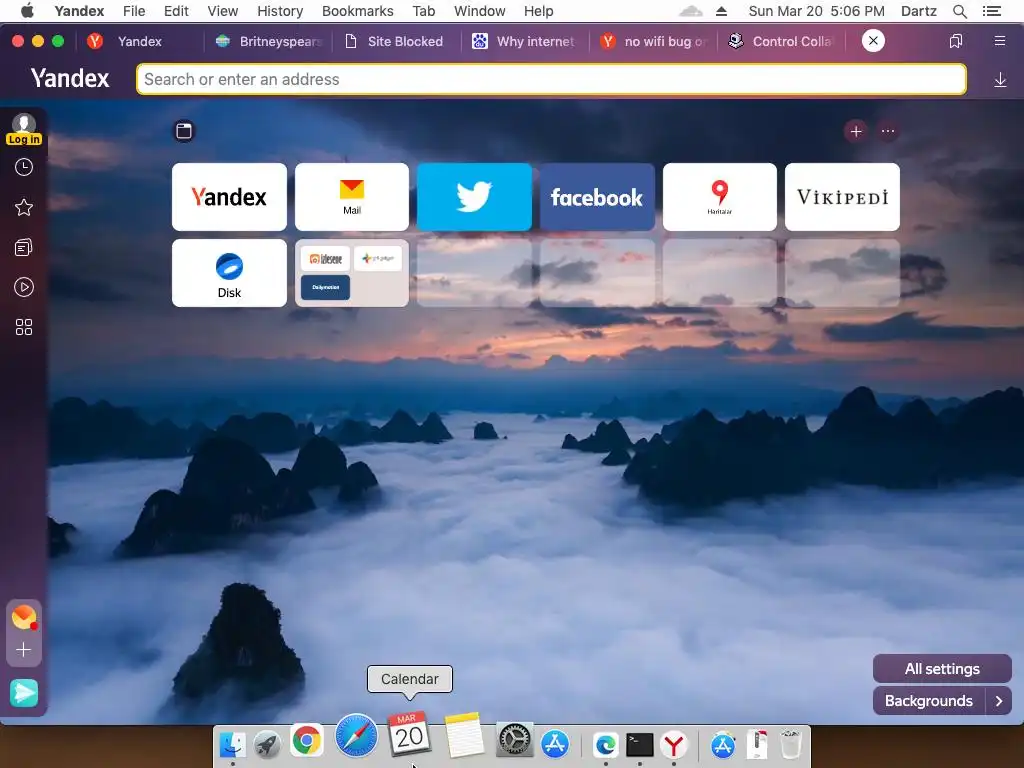Click the date and time in the menu bar
This screenshot has height=768, width=1024.
816,11
